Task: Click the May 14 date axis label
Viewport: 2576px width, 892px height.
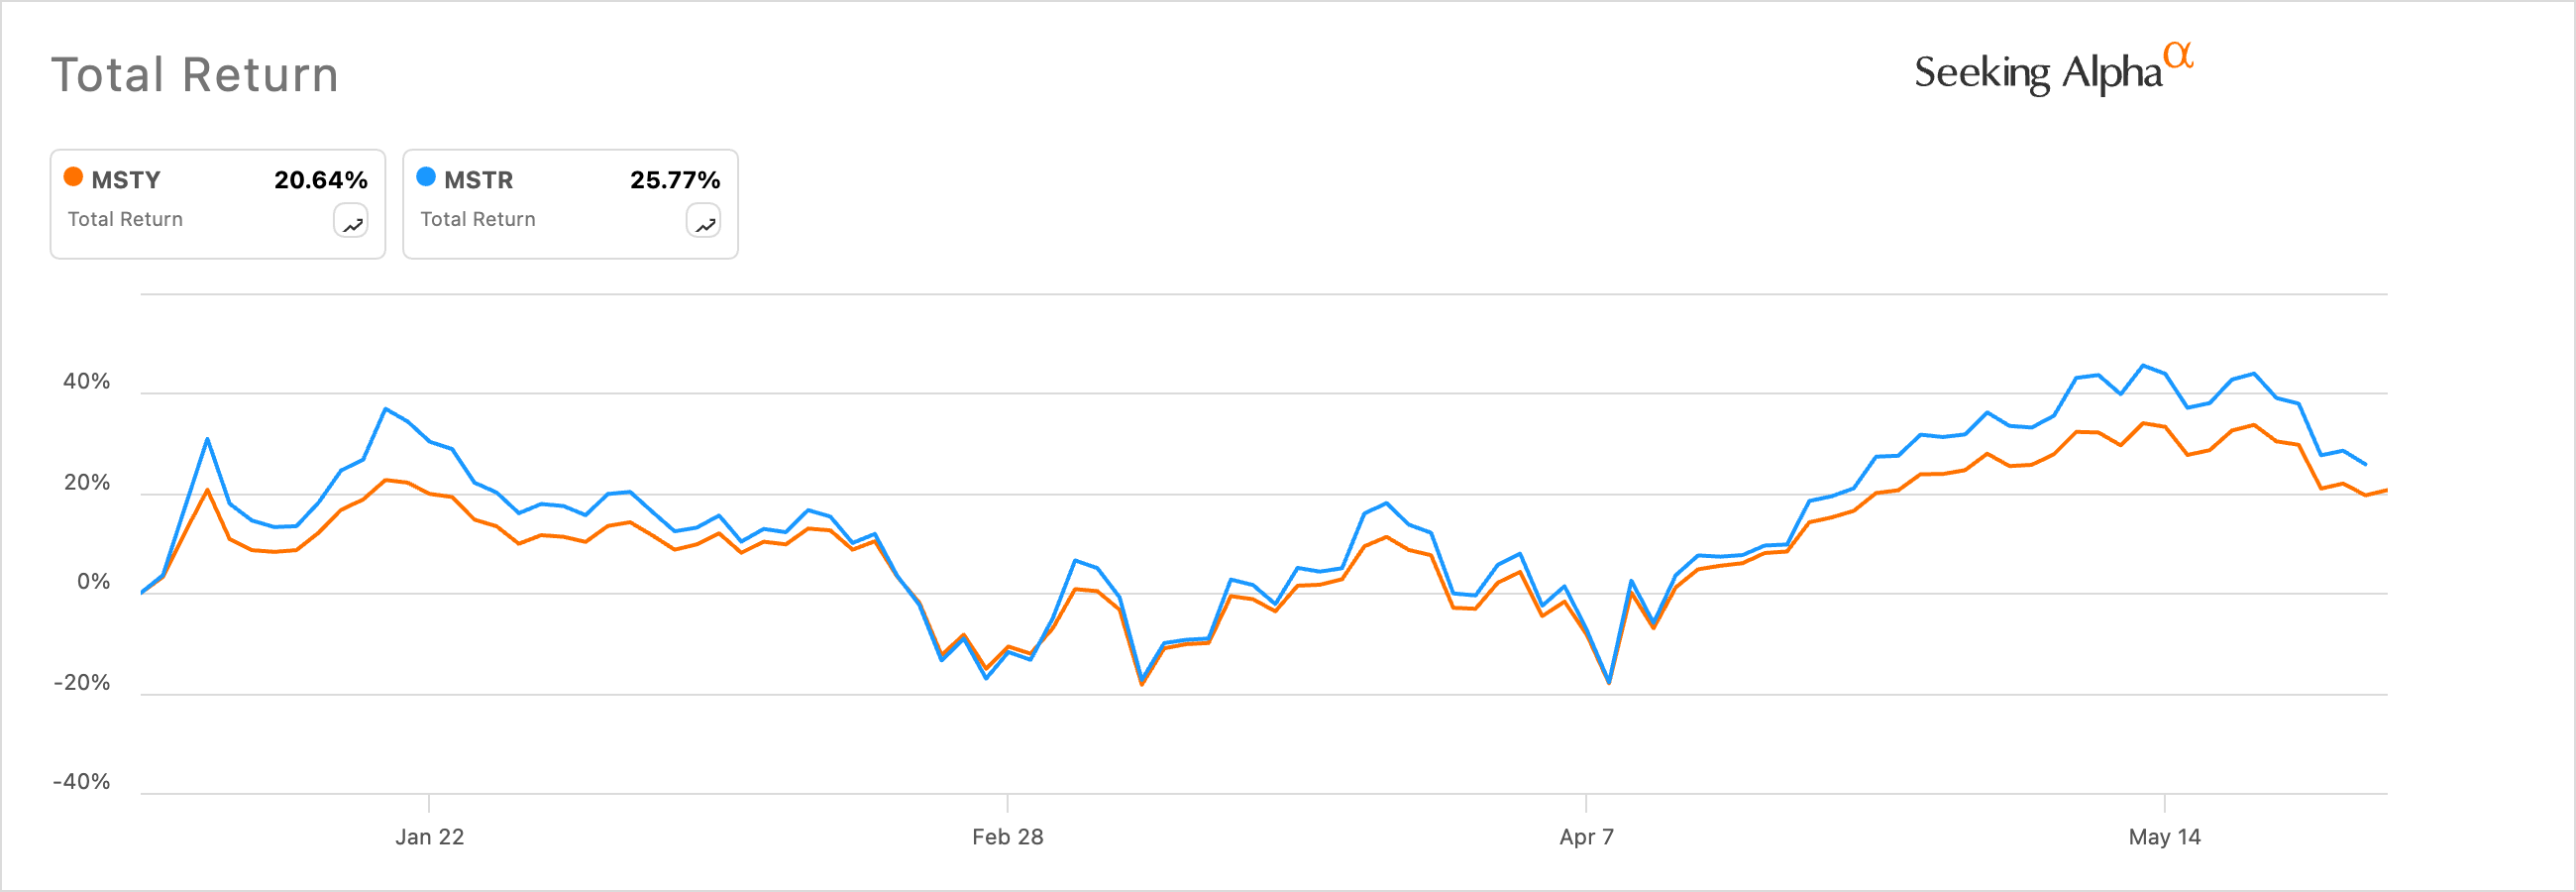Action: 2165,837
